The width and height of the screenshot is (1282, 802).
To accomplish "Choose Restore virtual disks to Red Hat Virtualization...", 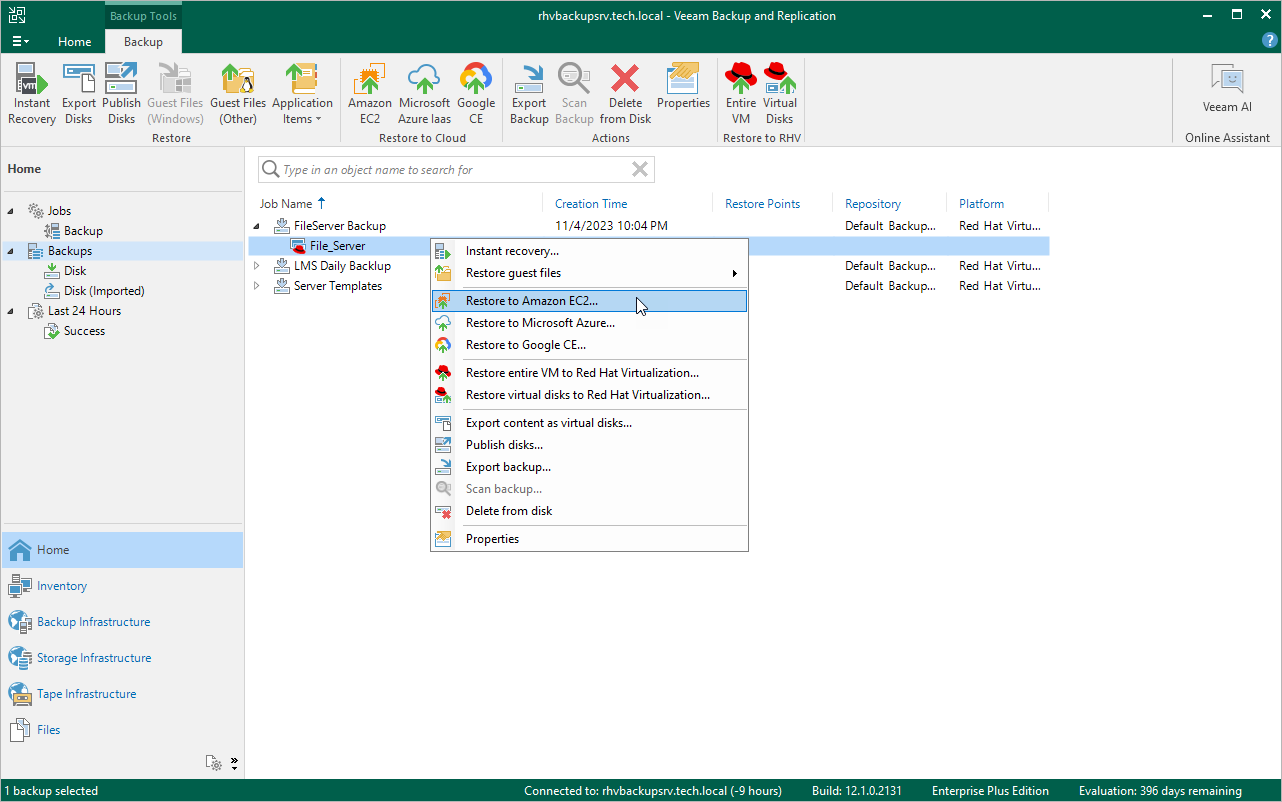I will [589, 395].
